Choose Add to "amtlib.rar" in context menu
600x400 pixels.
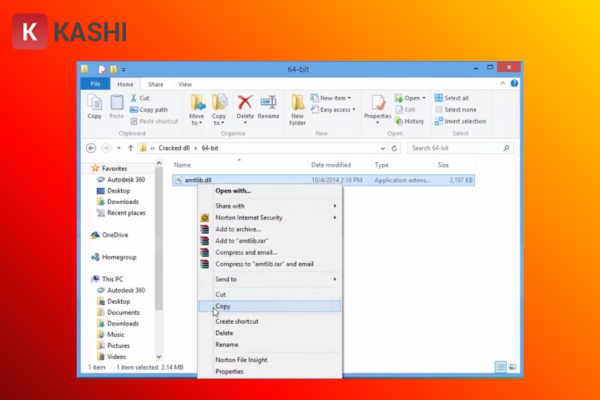coord(270,241)
